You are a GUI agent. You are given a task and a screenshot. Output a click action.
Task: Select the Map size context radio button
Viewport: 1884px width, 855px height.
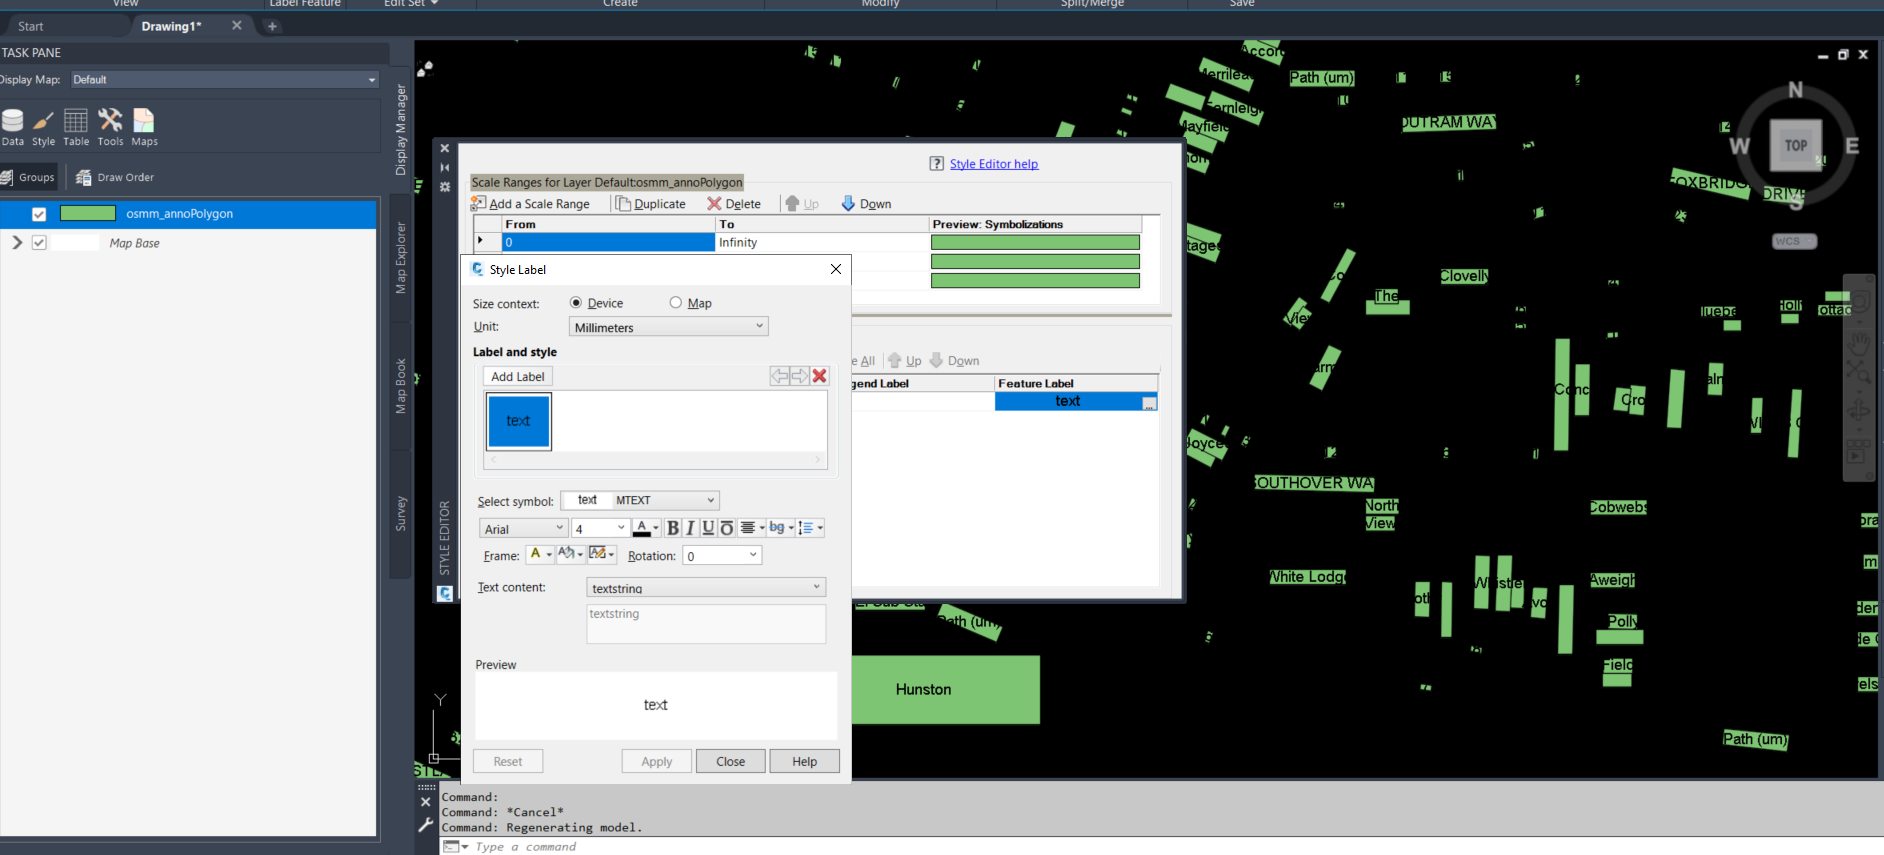click(676, 303)
